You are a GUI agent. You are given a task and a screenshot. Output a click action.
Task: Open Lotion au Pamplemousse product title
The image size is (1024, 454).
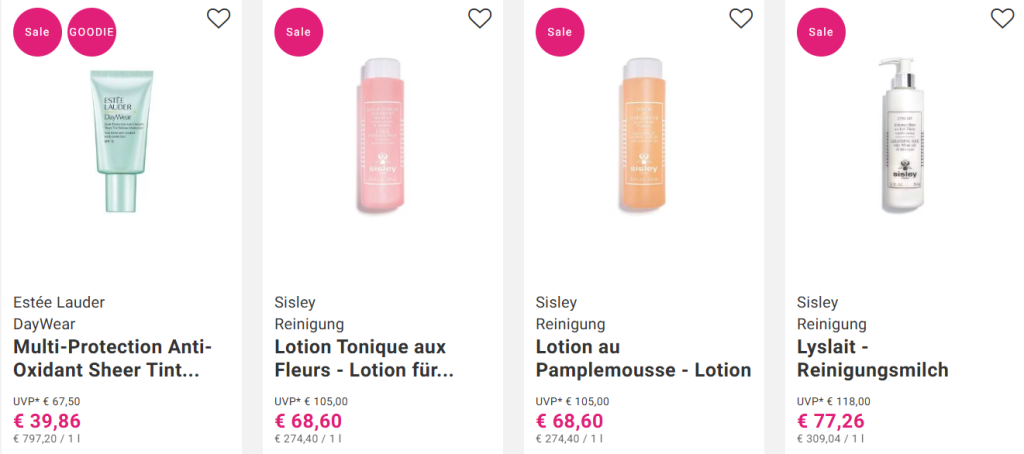(x=643, y=358)
